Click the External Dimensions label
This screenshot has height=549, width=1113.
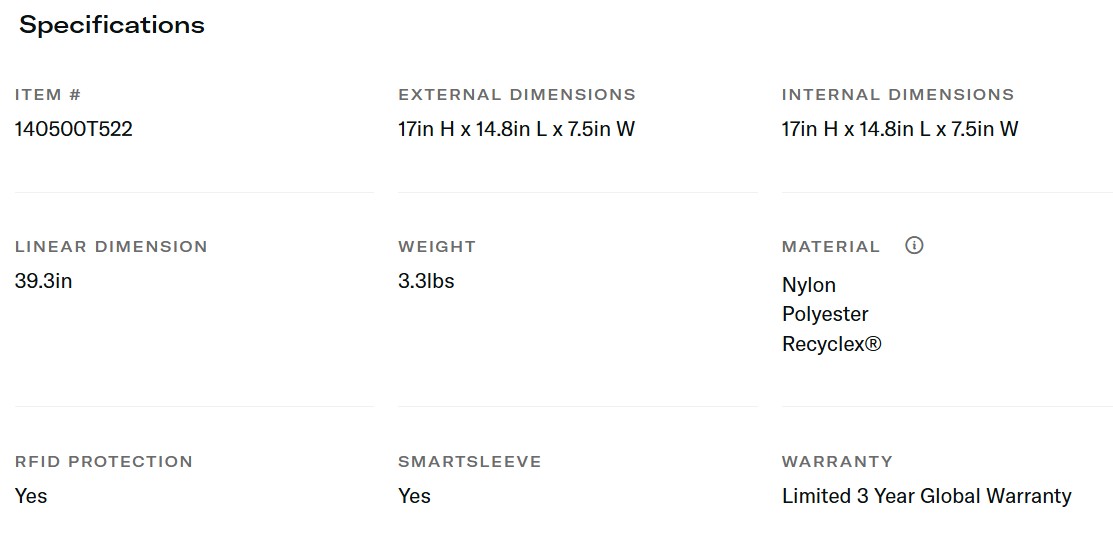517,95
